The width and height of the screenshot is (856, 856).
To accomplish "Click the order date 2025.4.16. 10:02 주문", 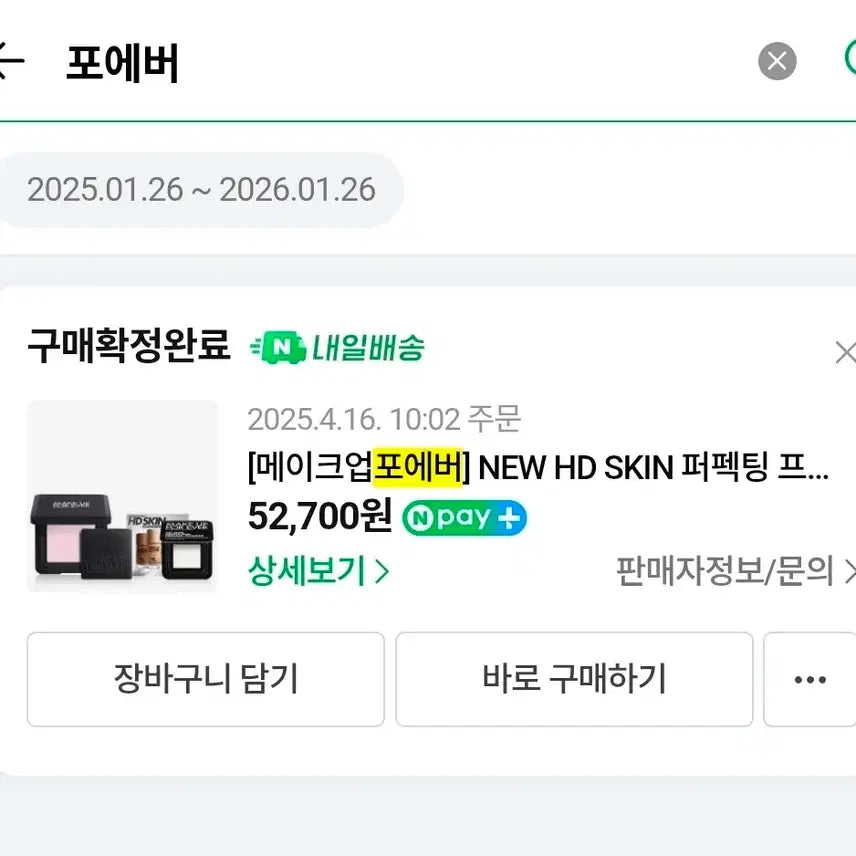I will pyautogui.click(x=384, y=419).
